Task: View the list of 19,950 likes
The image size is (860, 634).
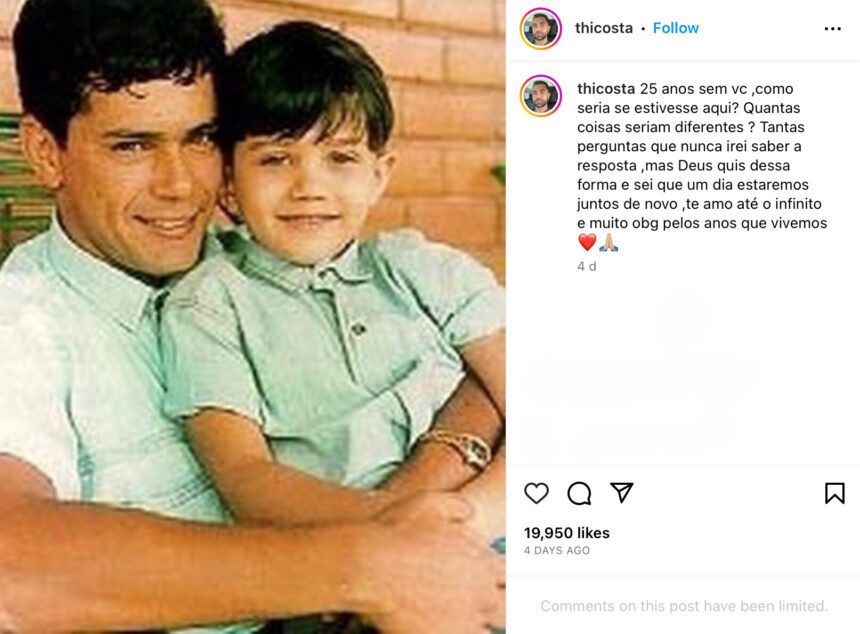Action: pos(567,533)
